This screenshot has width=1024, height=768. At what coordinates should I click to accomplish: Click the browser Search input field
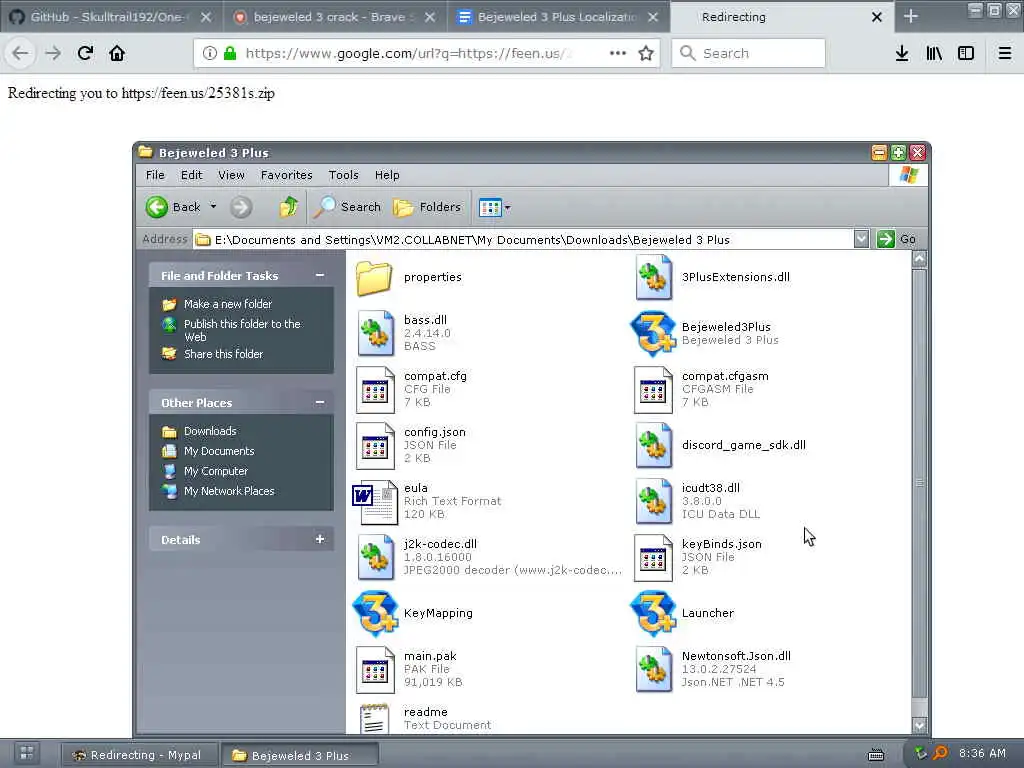[748, 53]
